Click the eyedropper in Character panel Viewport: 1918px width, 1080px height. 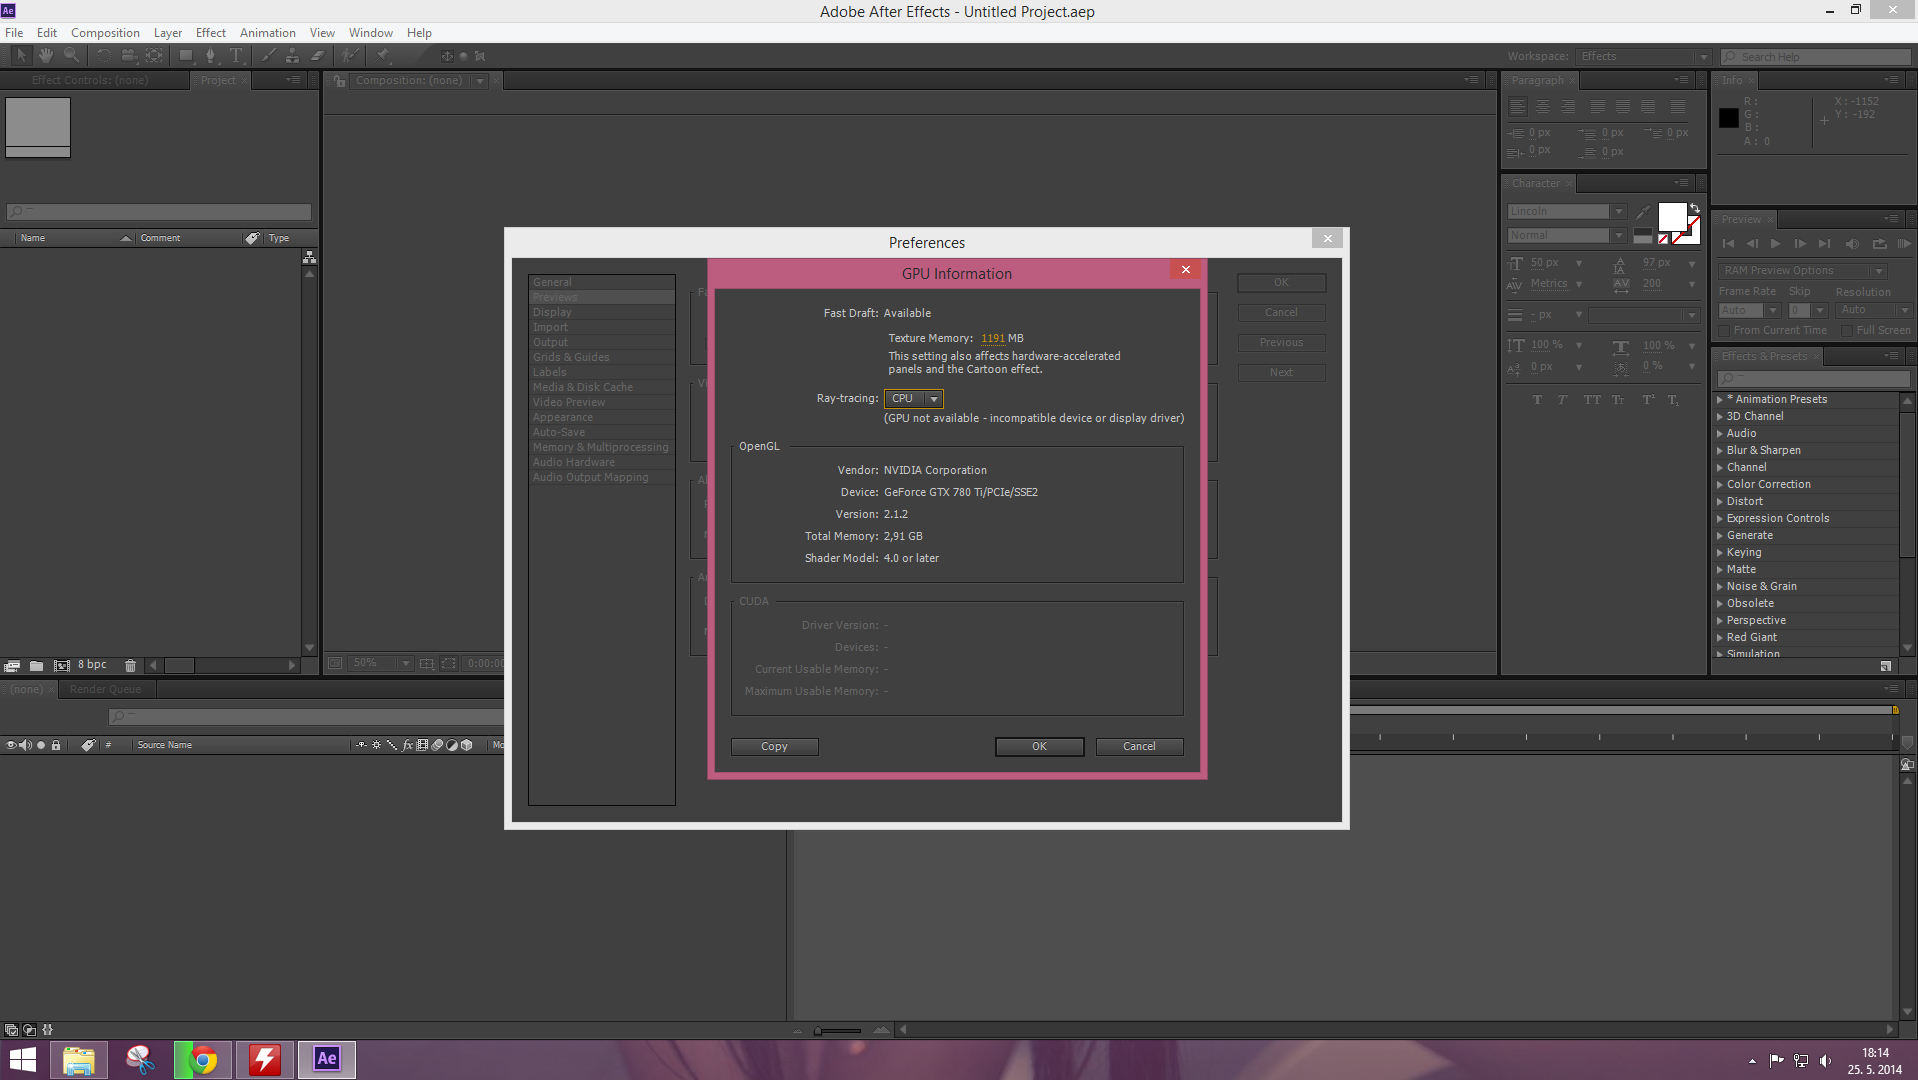point(1643,212)
